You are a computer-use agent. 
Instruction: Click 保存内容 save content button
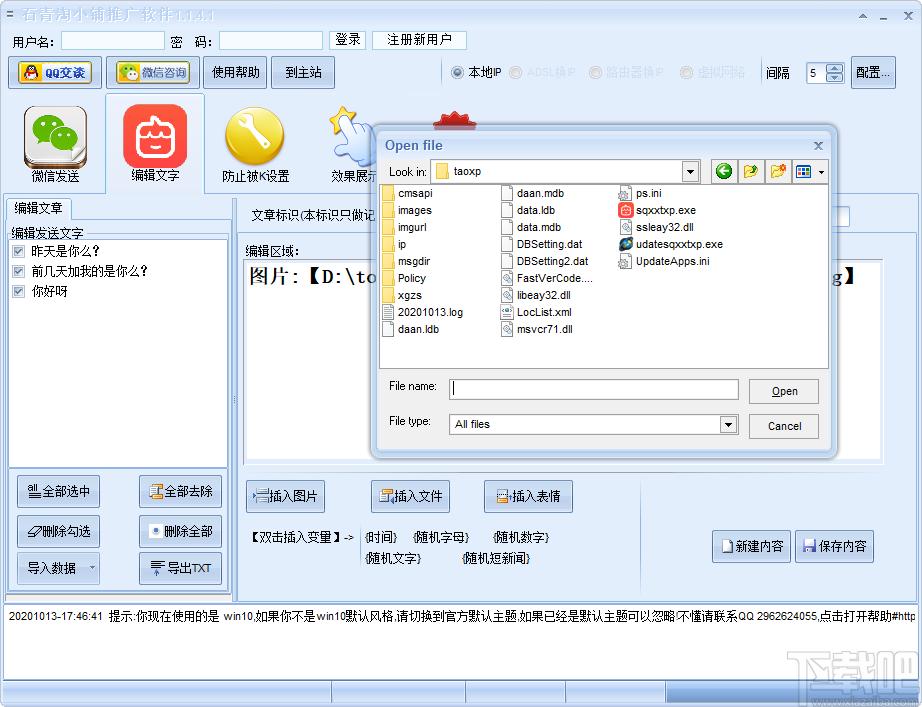pos(834,546)
